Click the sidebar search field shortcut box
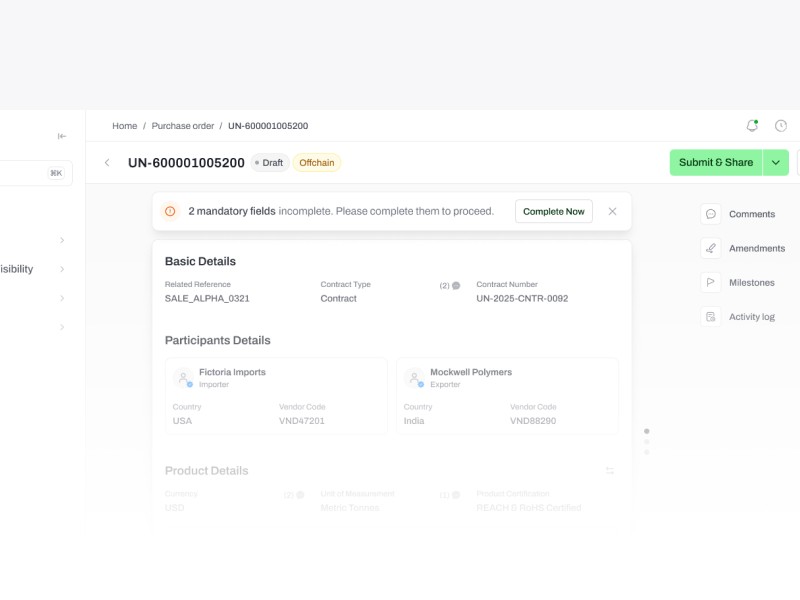 coord(56,173)
